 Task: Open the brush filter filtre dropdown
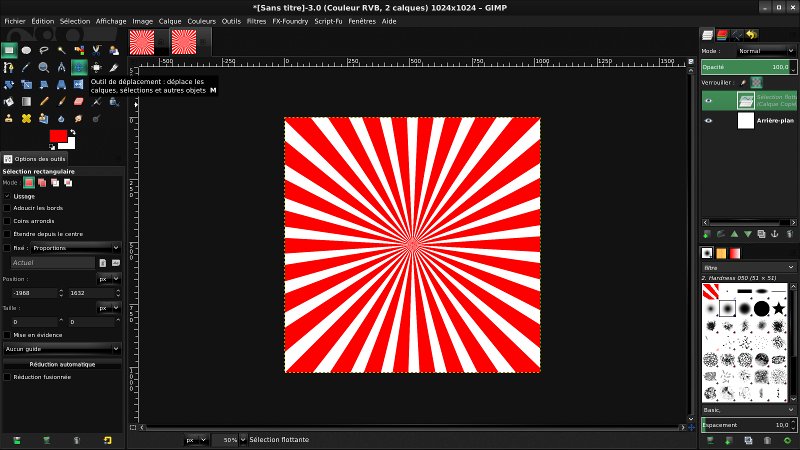(x=748, y=268)
